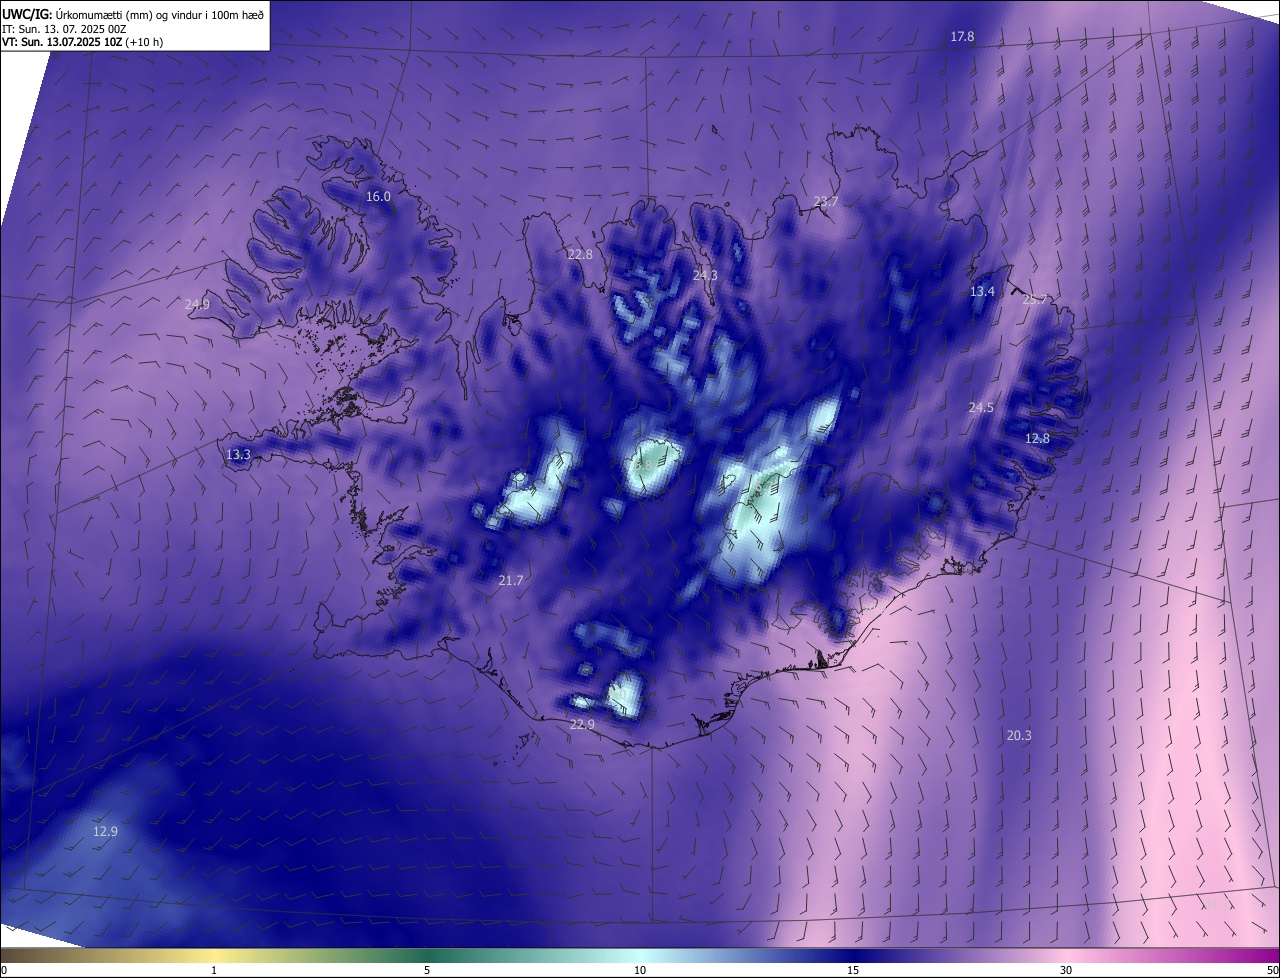The width and height of the screenshot is (1280, 978).
Task: Click the 24.3 value label
Action: pos(705,275)
